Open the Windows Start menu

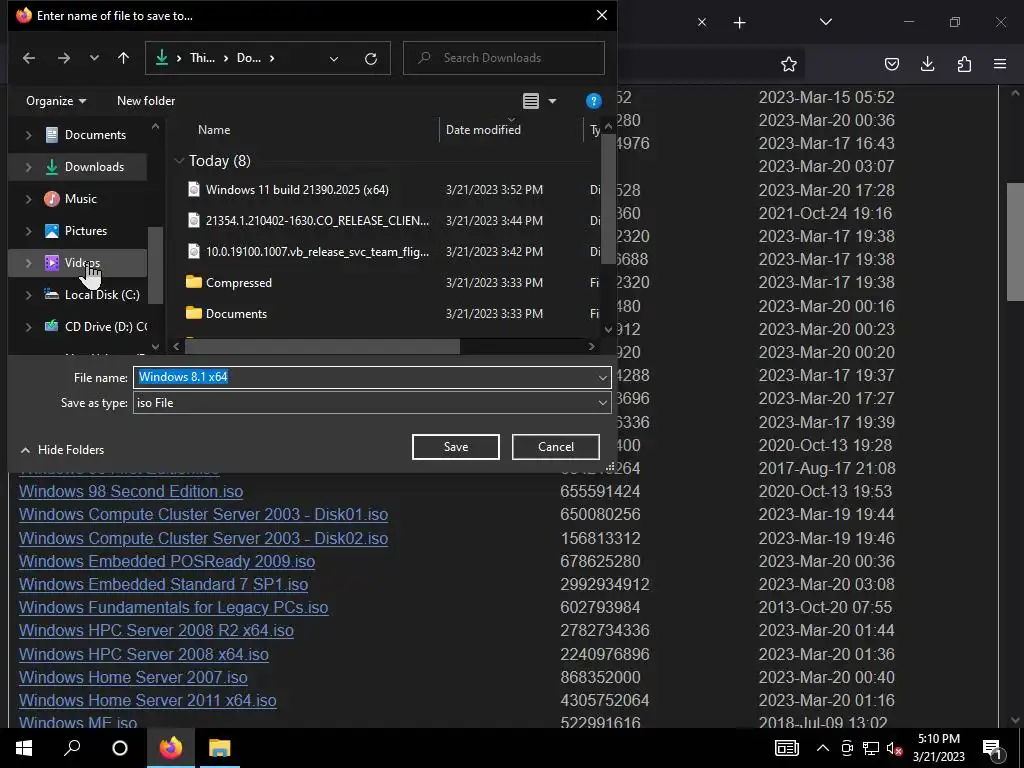click(x=24, y=748)
